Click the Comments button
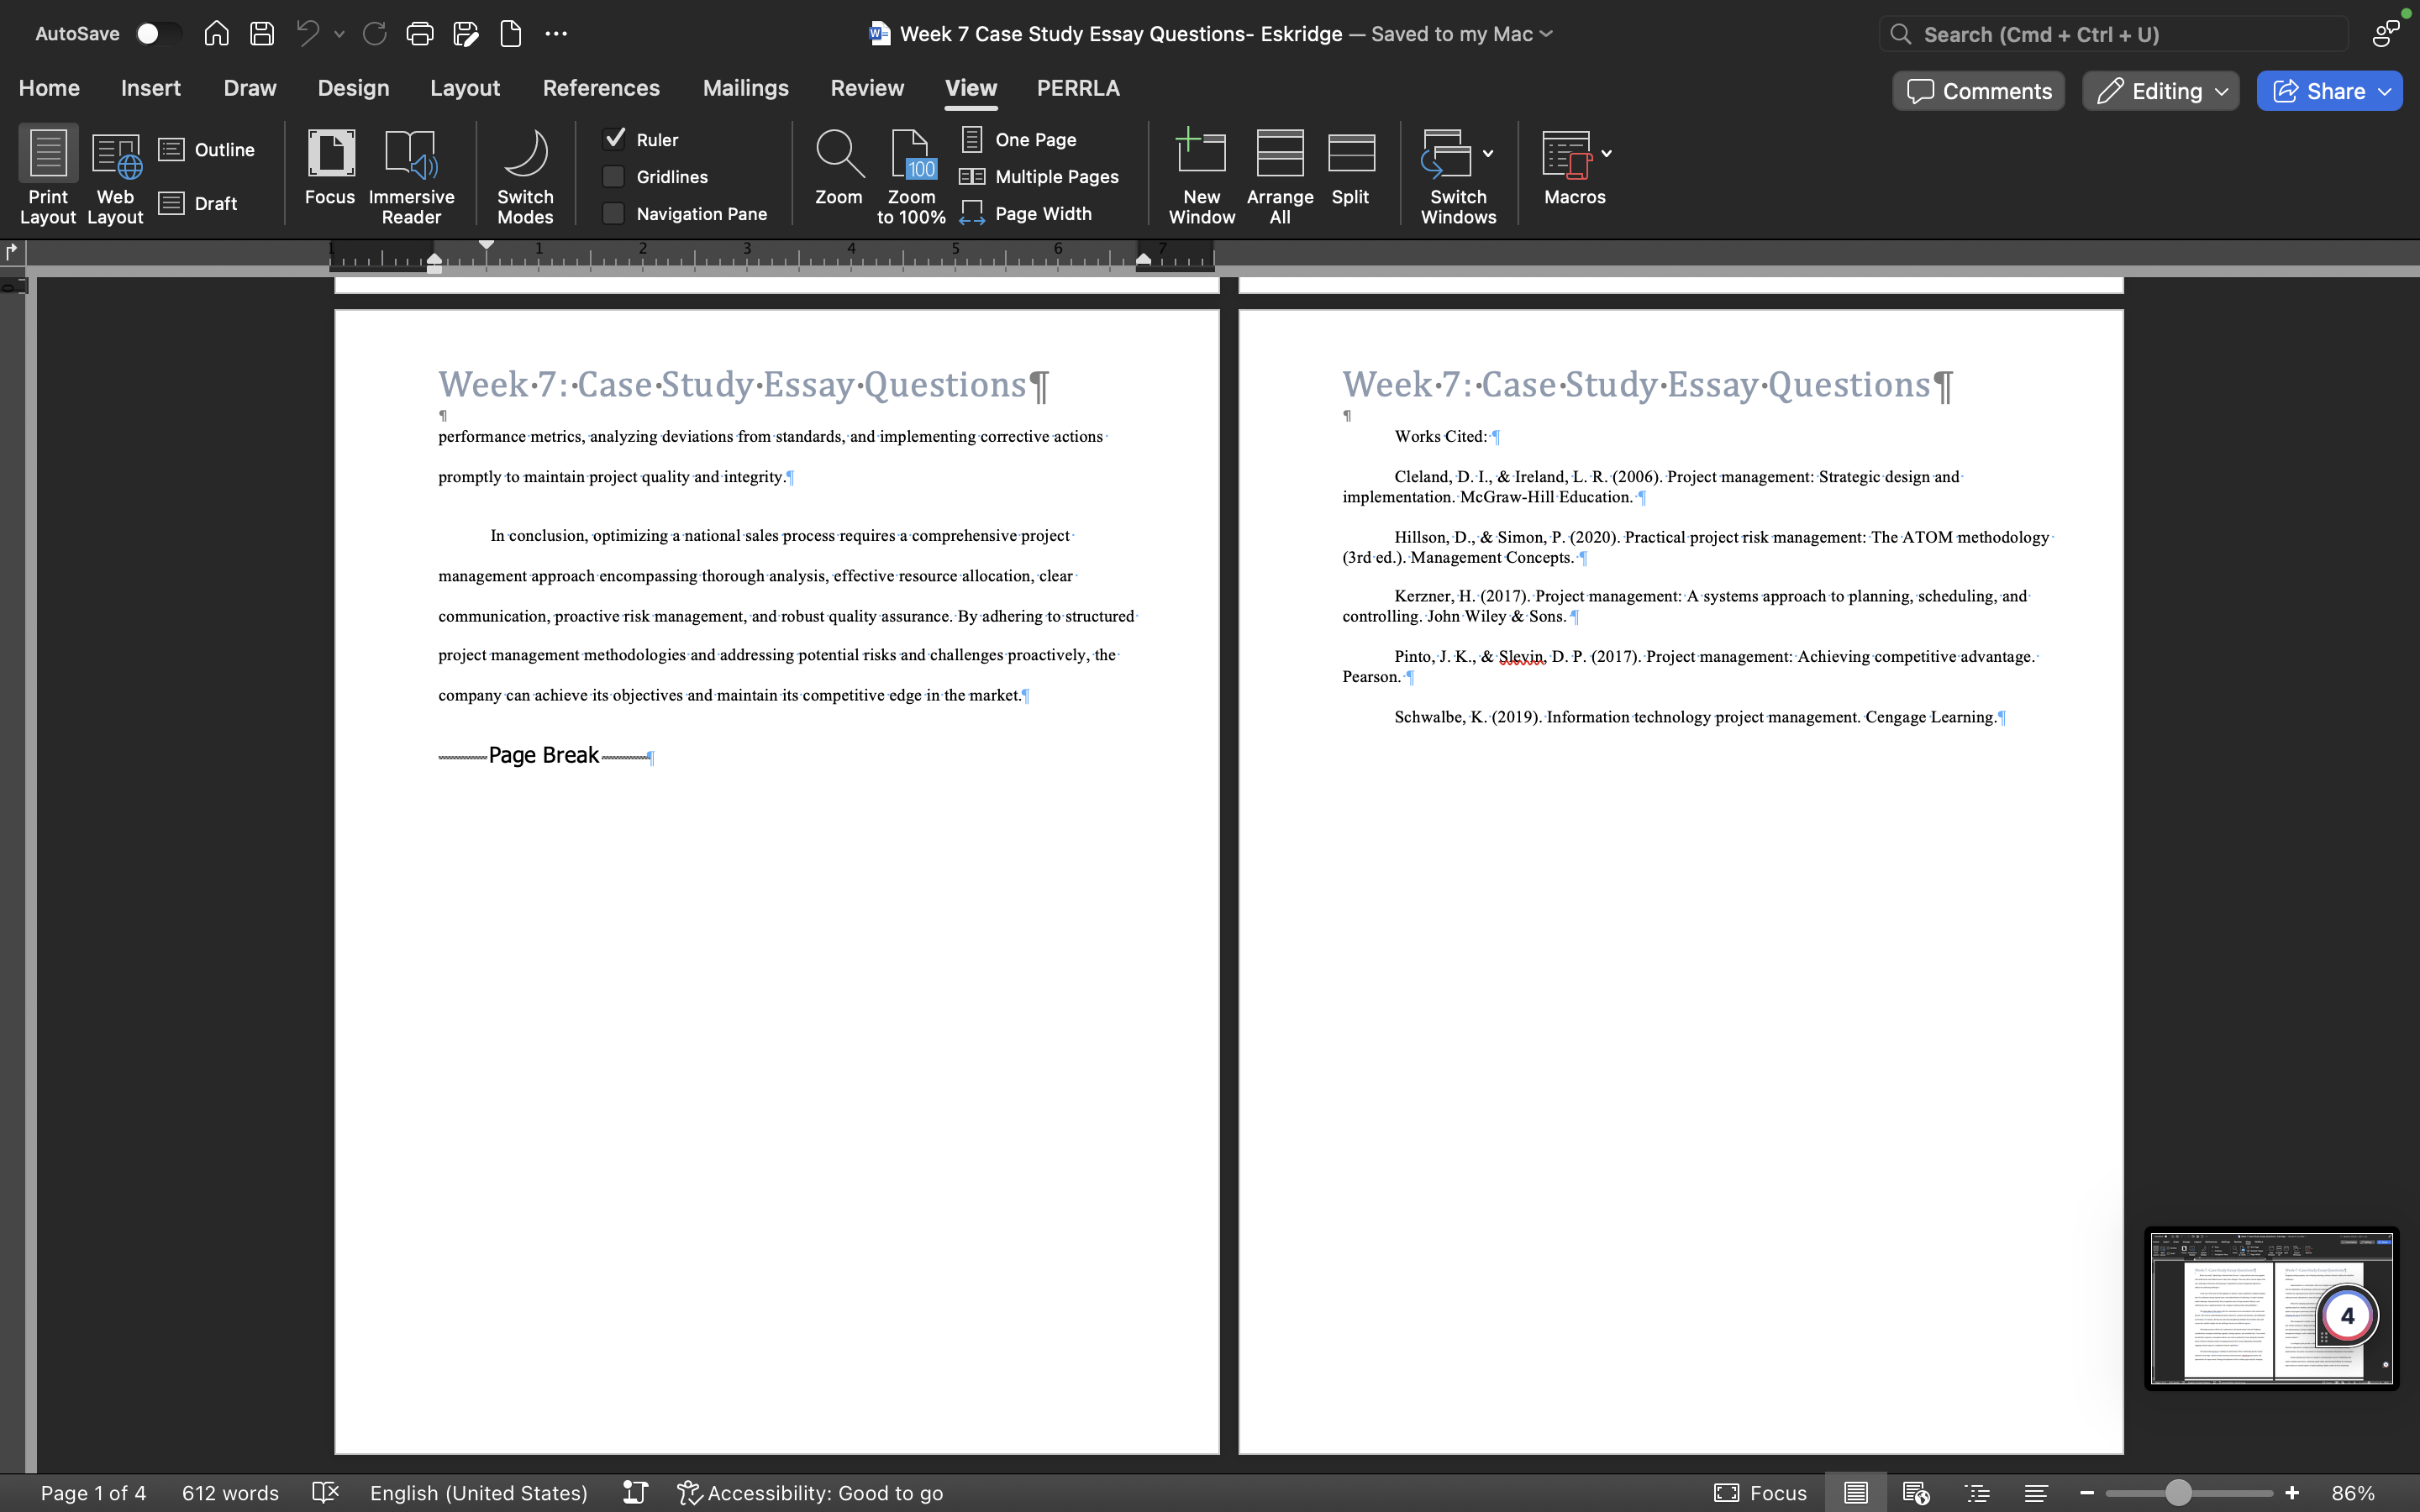 pos(1977,90)
